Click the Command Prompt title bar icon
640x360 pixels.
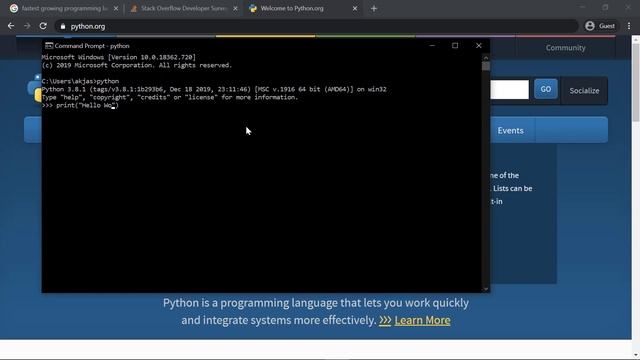[x=49, y=46]
